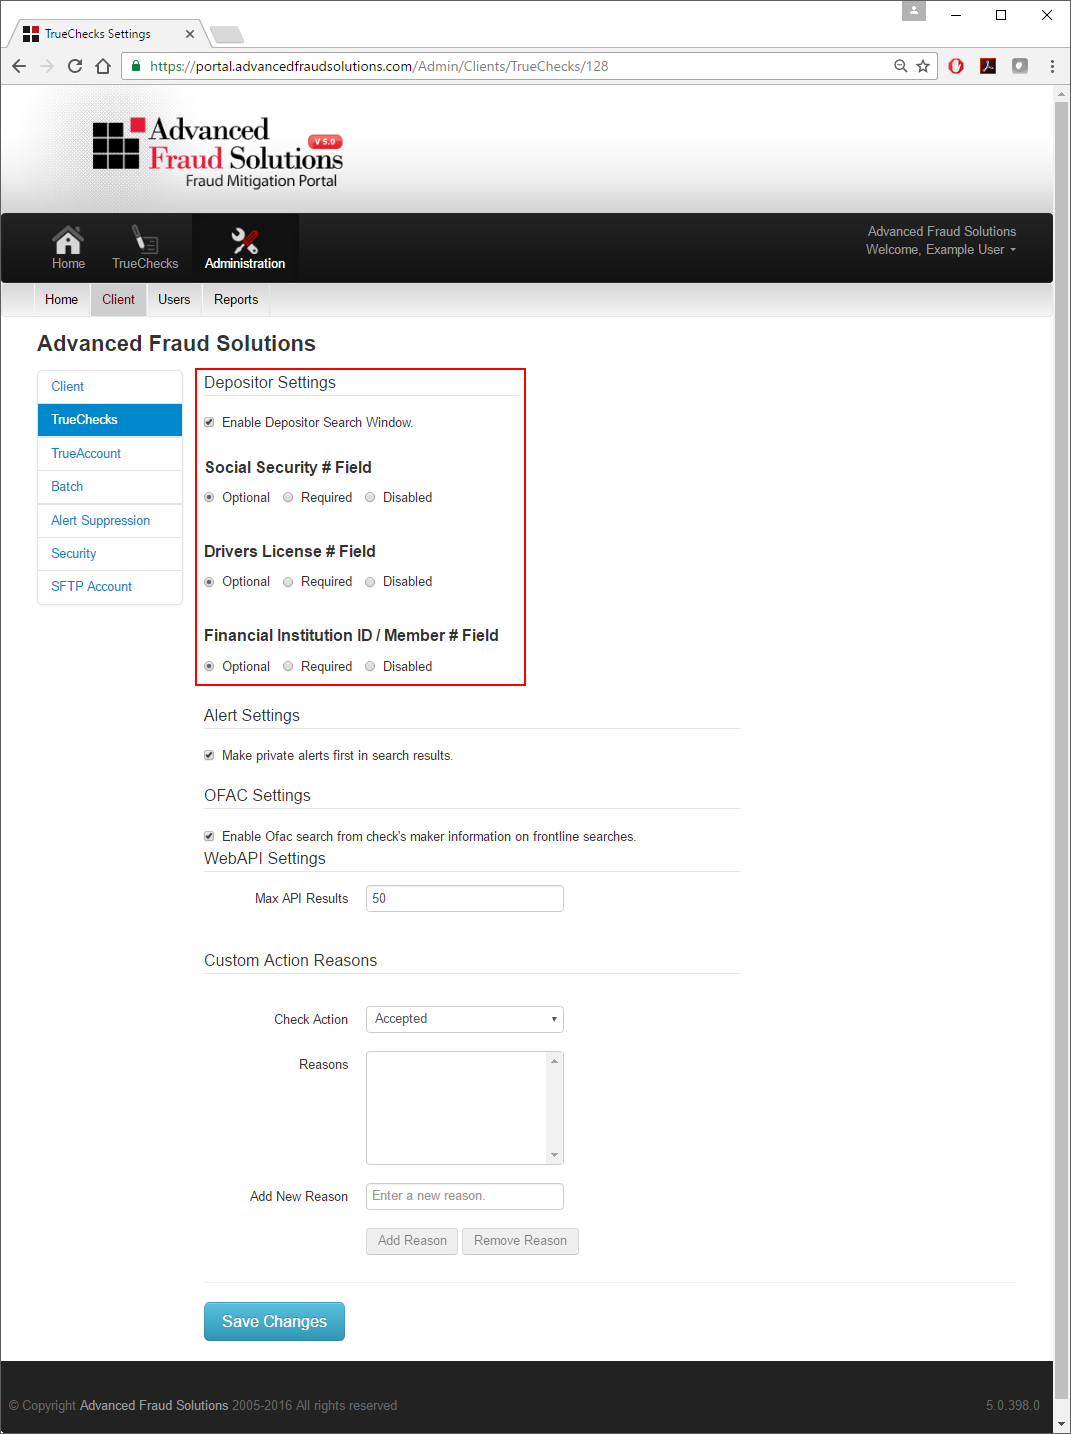This screenshot has width=1071, height=1434.
Task: Switch to the Users tab
Action: click(x=174, y=299)
